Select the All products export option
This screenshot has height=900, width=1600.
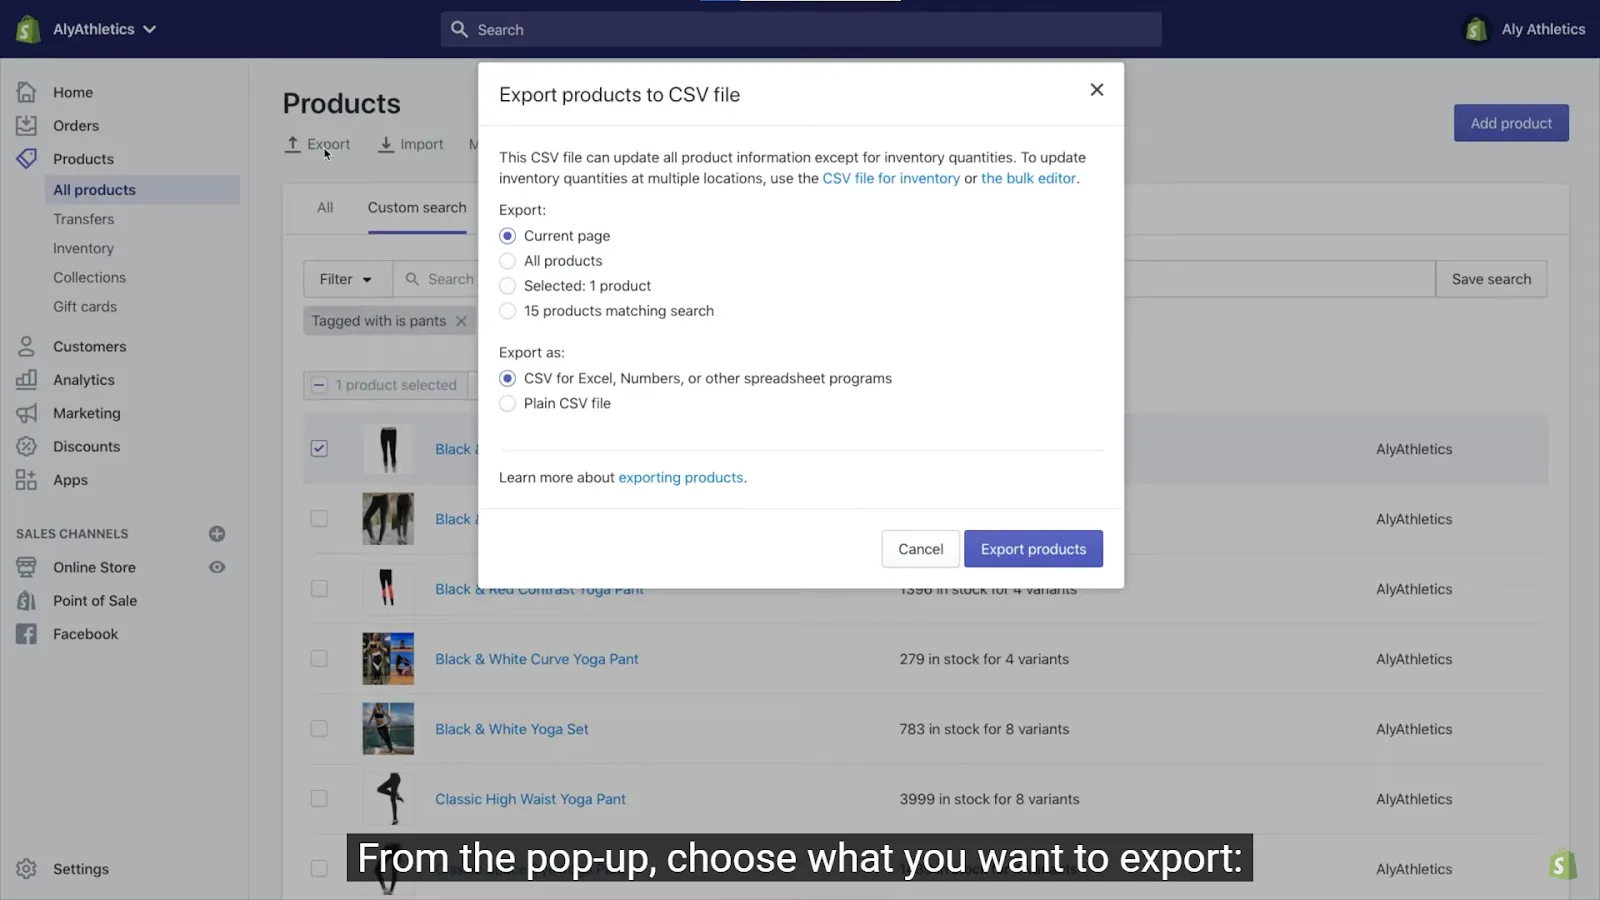click(508, 261)
